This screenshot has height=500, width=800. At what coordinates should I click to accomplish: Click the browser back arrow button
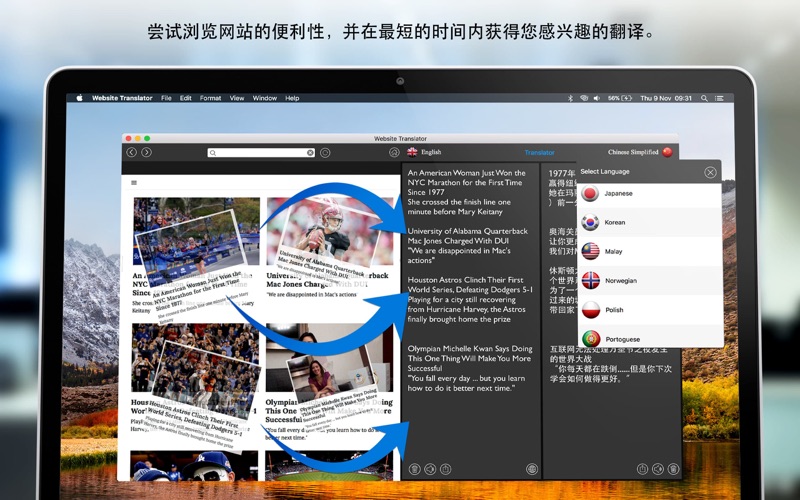point(131,152)
